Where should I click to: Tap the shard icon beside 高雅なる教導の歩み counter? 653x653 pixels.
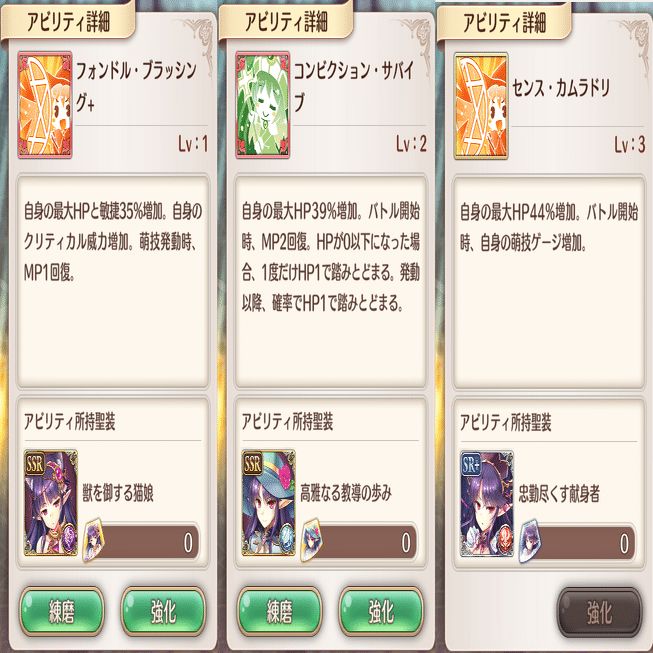[311, 540]
